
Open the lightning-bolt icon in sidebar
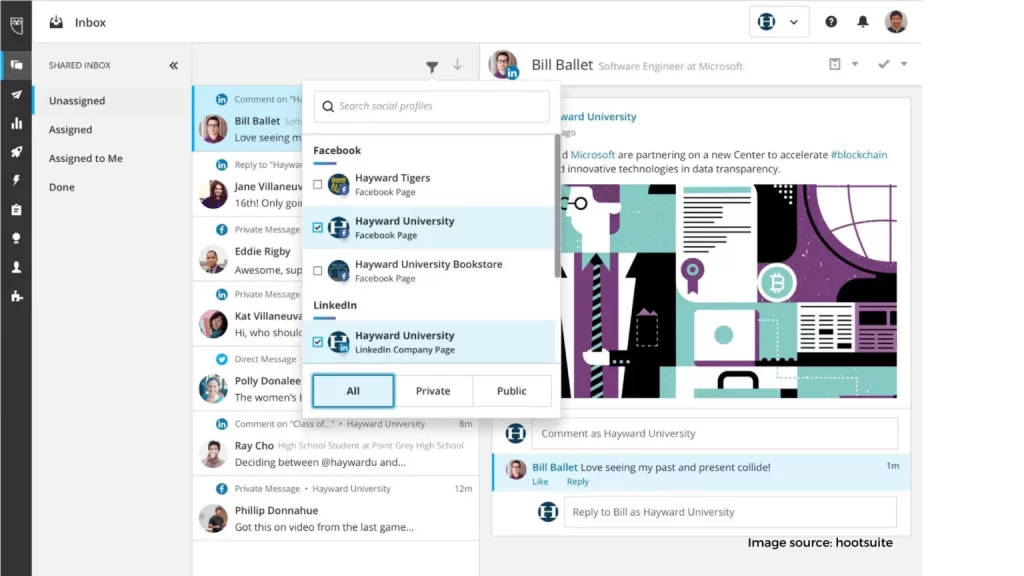pyautogui.click(x=16, y=180)
